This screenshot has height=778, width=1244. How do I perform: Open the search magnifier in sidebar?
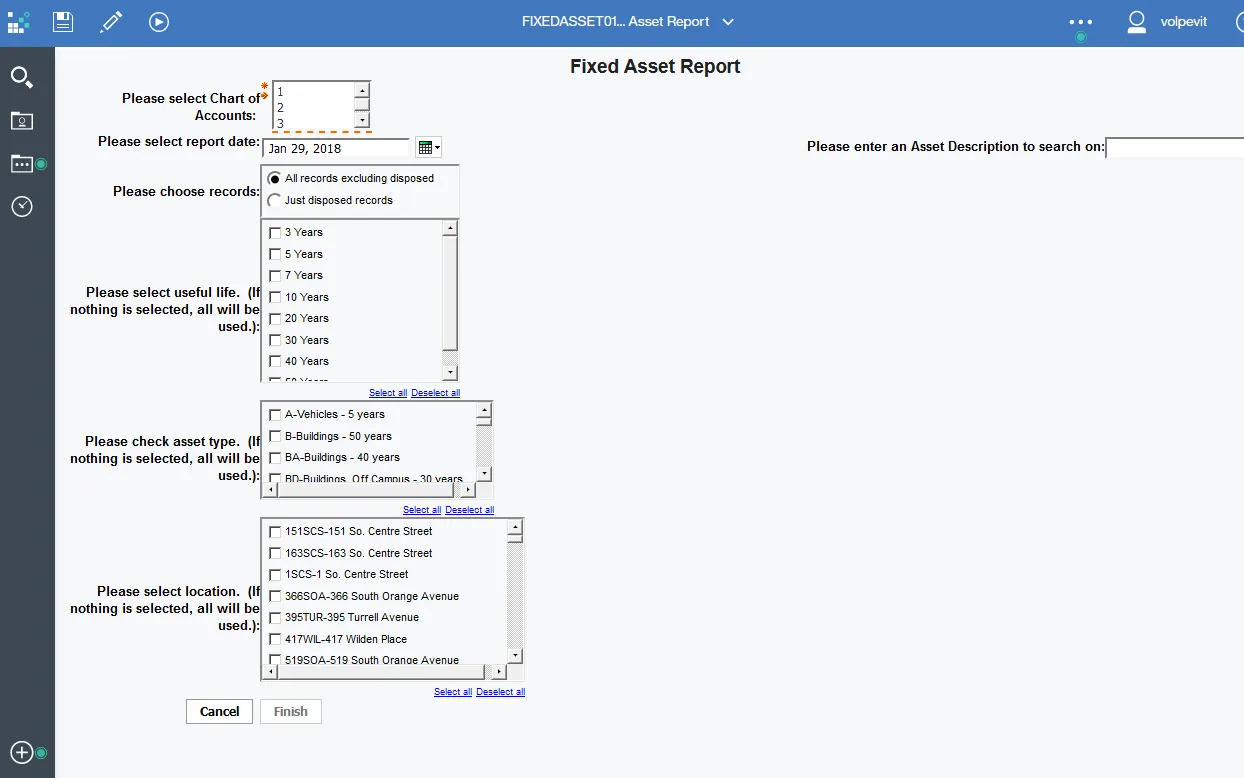pyautogui.click(x=22, y=77)
